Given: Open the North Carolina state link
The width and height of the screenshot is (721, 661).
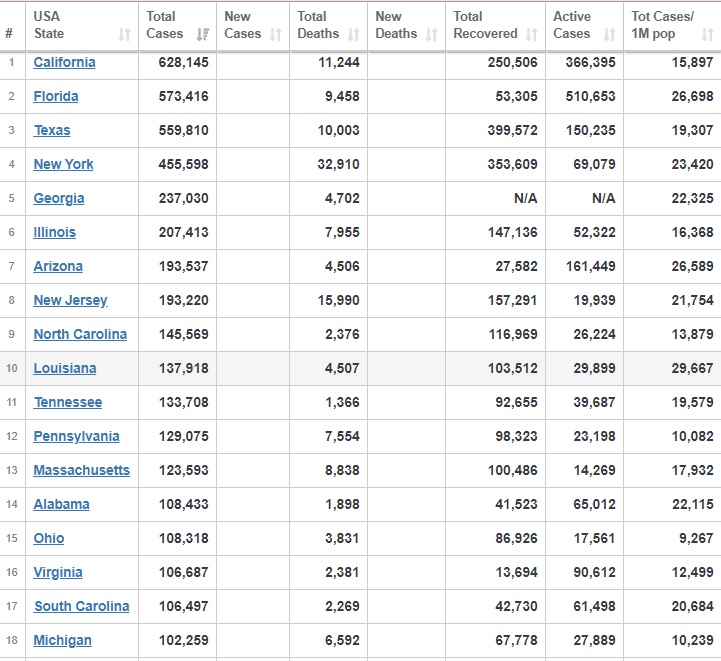Looking at the screenshot, I should pyautogui.click(x=80, y=334).
